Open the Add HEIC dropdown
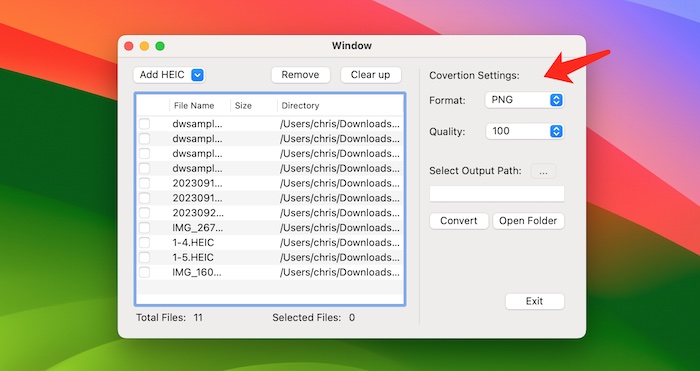Image resolution: width=700 pixels, height=371 pixels. point(169,75)
